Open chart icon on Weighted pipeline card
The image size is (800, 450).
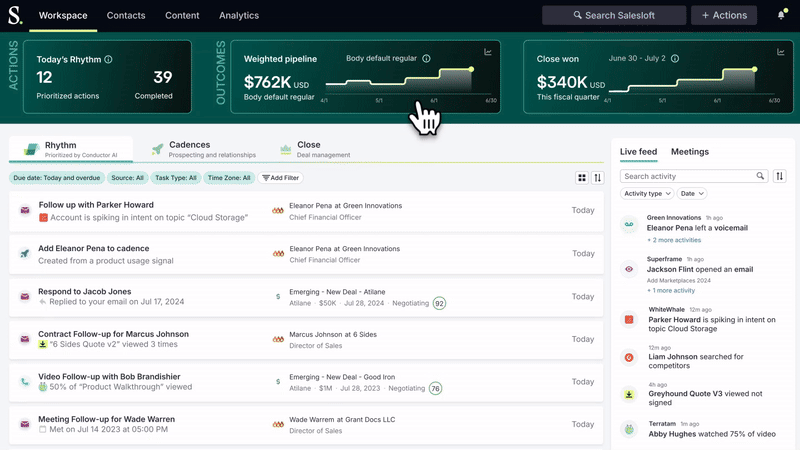488,52
